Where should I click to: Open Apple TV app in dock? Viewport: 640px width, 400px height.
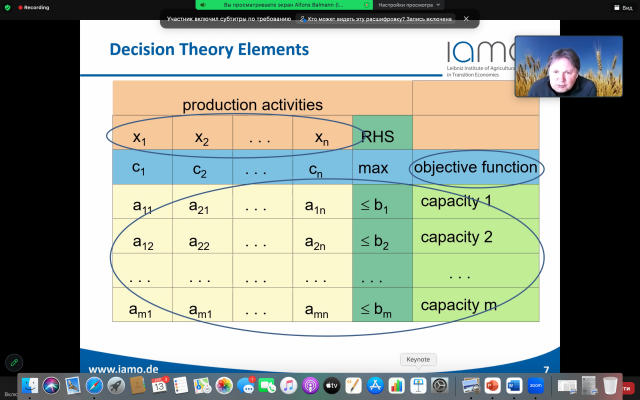pyautogui.click(x=331, y=386)
